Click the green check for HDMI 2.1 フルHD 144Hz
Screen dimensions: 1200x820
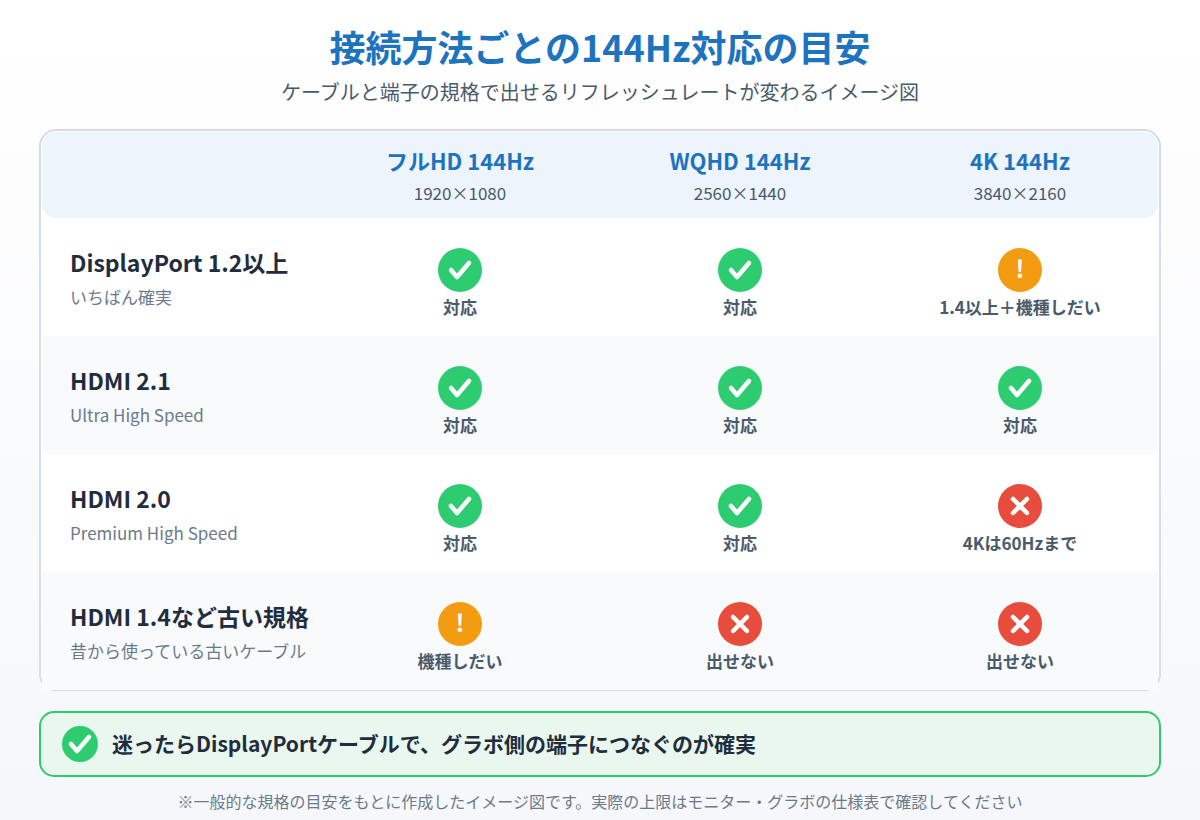pos(460,388)
